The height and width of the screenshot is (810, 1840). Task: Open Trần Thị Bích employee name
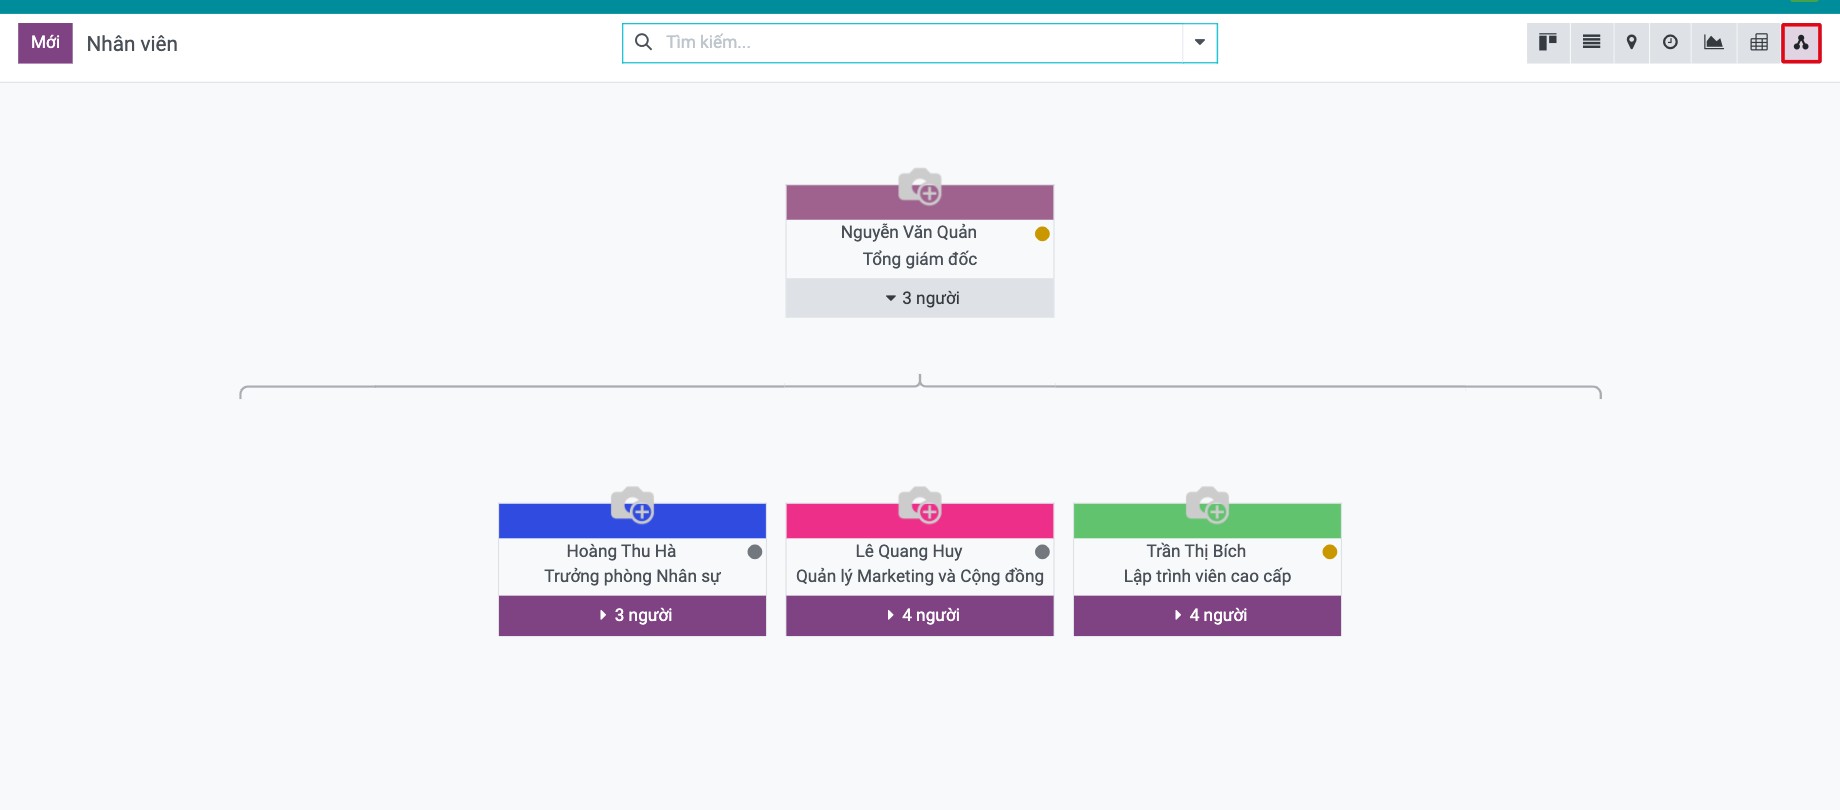(1196, 551)
